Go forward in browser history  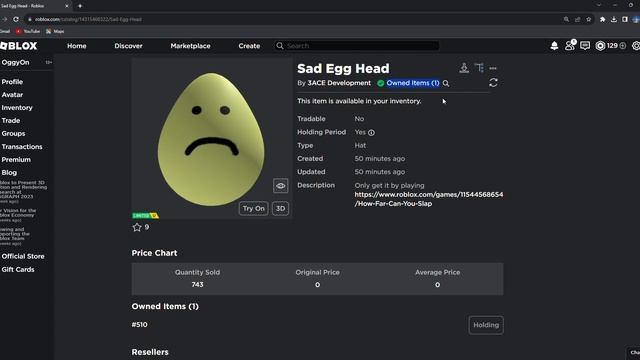tap(4, 19)
